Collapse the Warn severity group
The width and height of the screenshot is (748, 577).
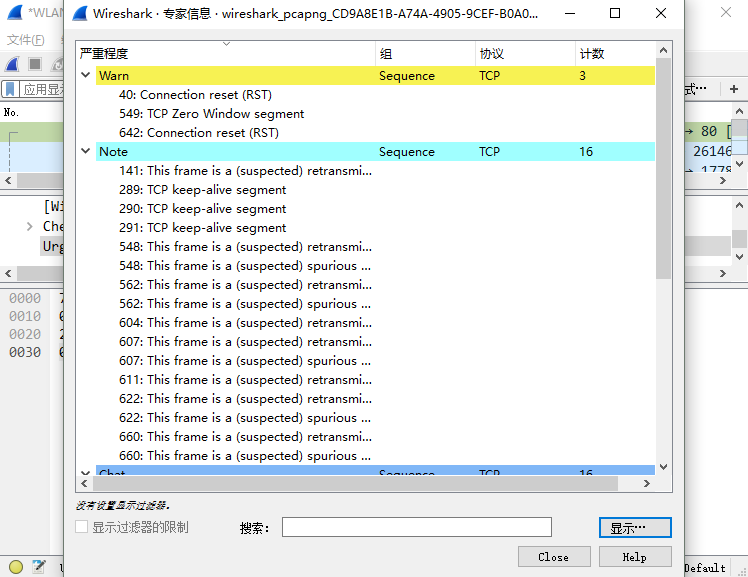(x=86, y=75)
